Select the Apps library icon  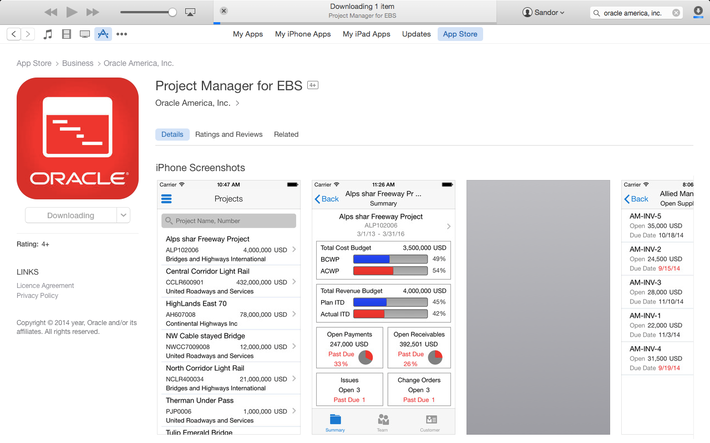pos(103,34)
